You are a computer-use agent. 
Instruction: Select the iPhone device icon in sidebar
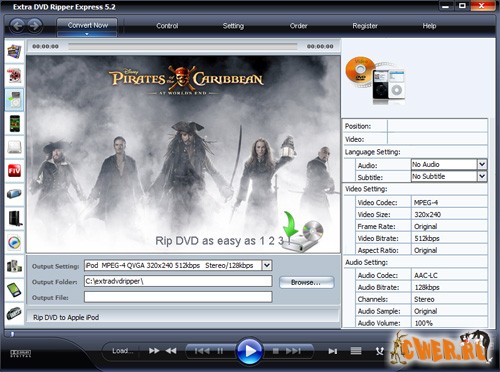[15, 124]
